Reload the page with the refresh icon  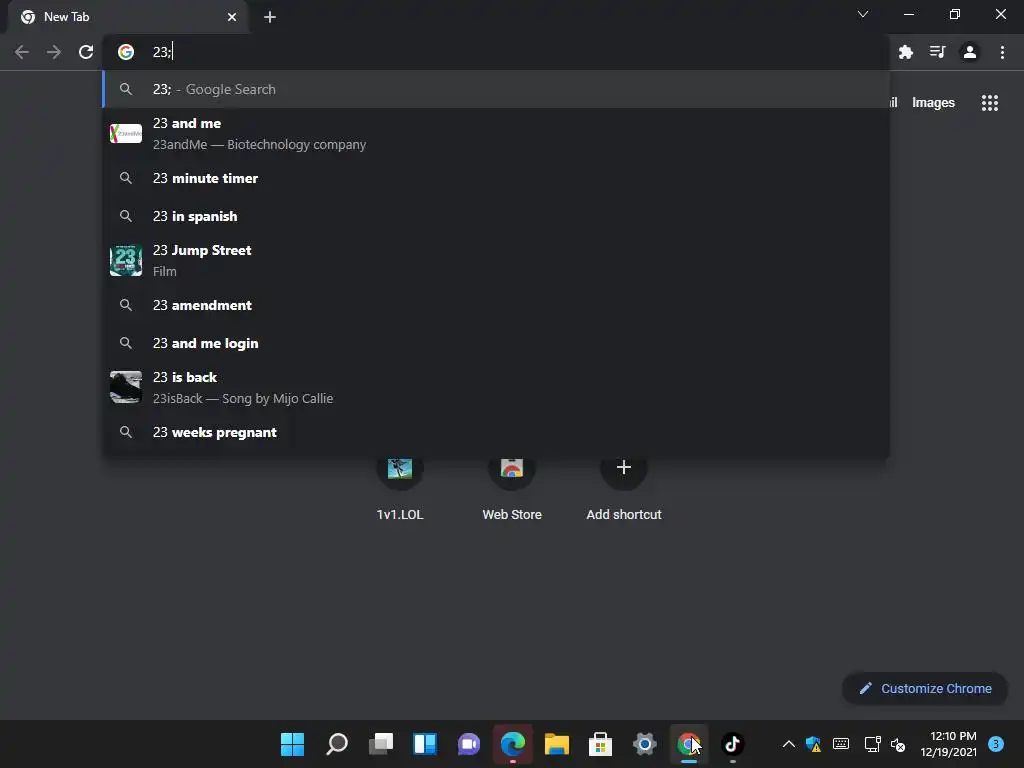86,52
